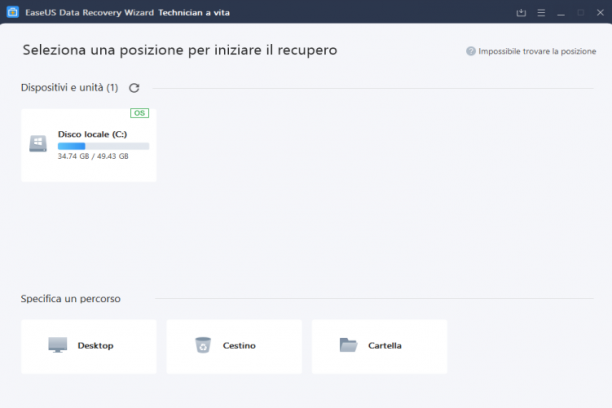Open the hamburger menu in title bar
Image resolution: width=612 pixels, height=408 pixels.
click(541, 13)
